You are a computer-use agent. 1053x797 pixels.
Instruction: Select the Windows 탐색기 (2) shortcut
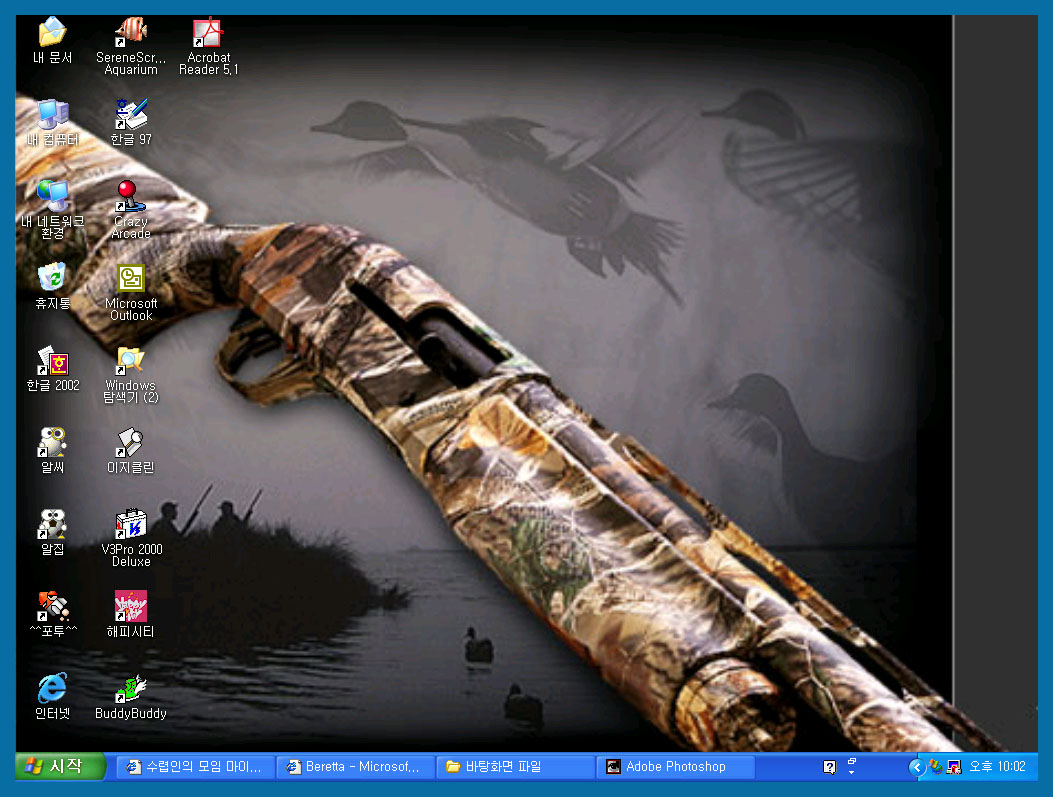point(131,360)
